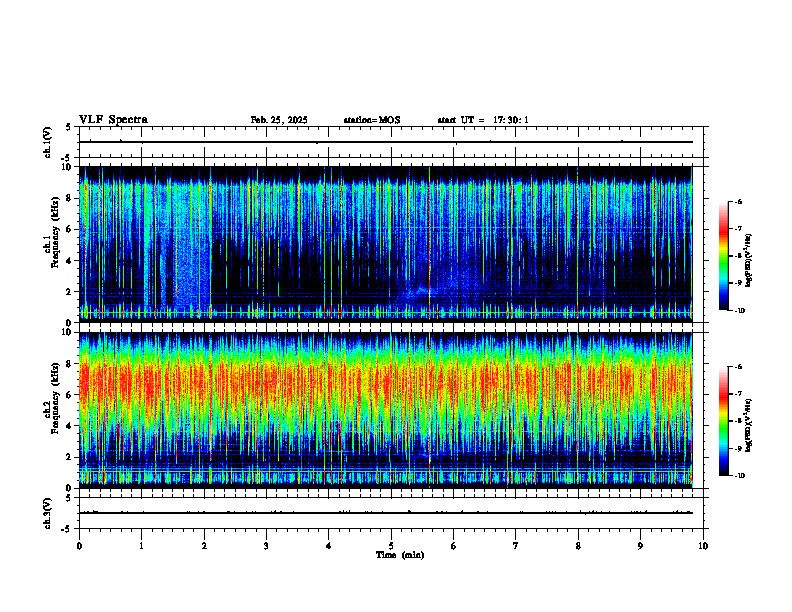Click the "-6" label on ch.1 color bar
792x612 pixels.
coord(738,201)
